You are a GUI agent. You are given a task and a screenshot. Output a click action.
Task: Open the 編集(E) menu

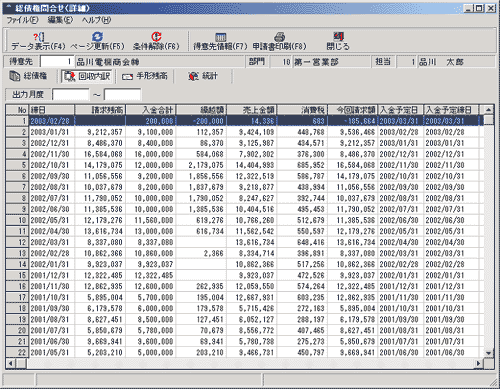(x=60, y=20)
